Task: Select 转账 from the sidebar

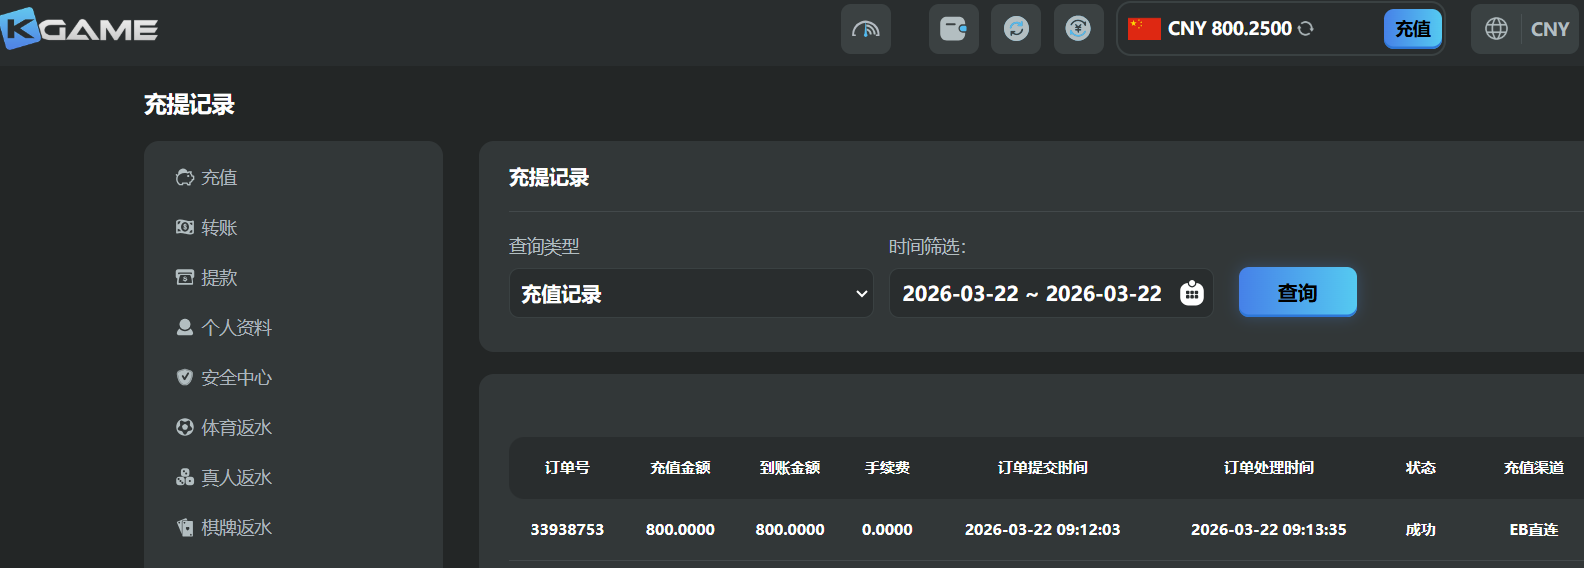Action: pyautogui.click(x=219, y=228)
